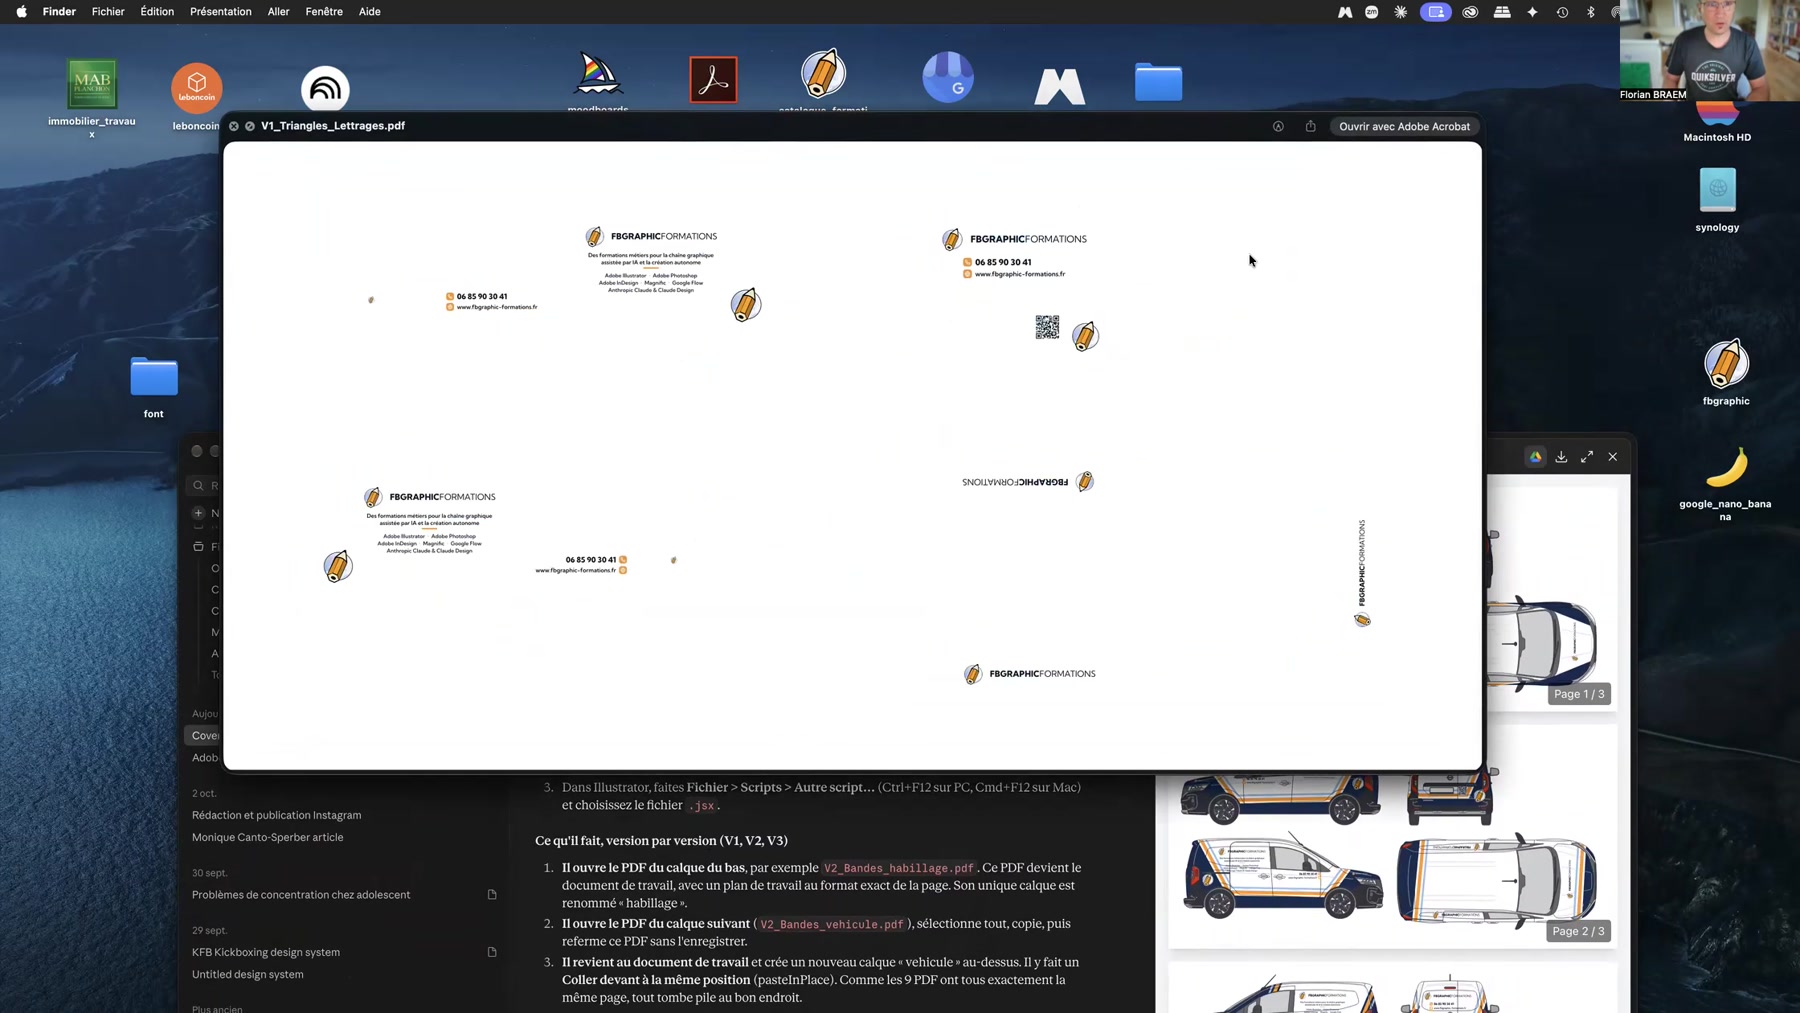Viewport: 1800px width, 1013px height.
Task: Open Time Machine menu bar icon
Action: click(x=1562, y=12)
